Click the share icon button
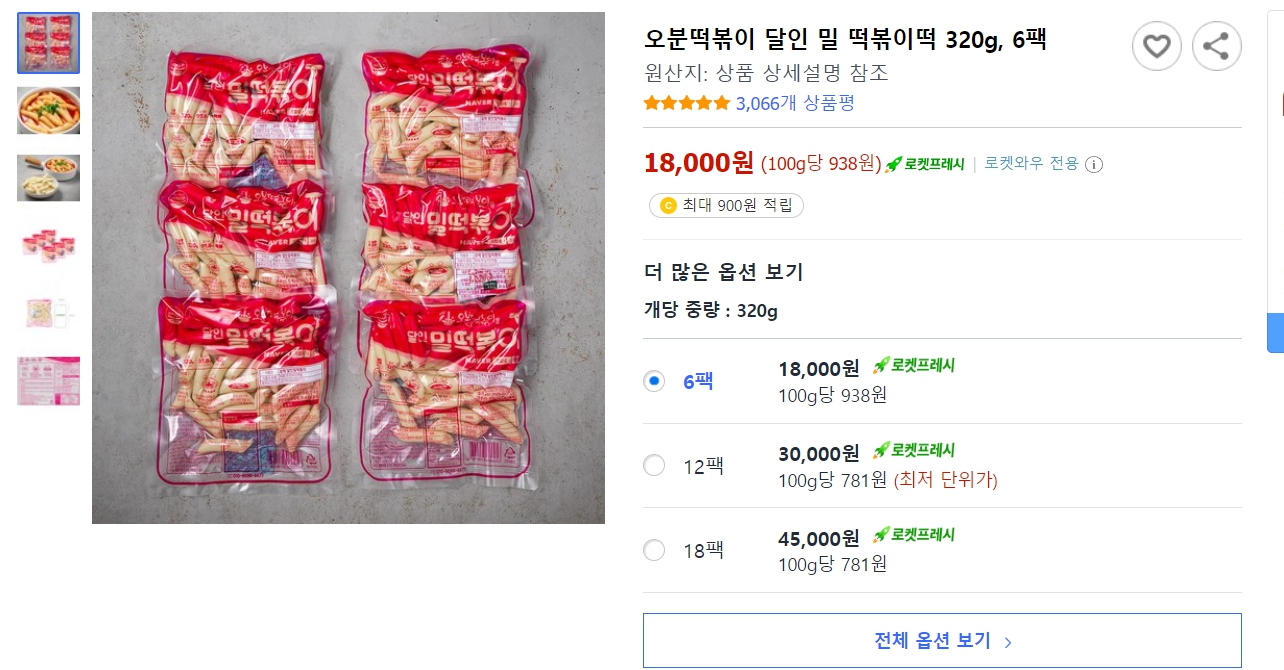 (1216, 46)
